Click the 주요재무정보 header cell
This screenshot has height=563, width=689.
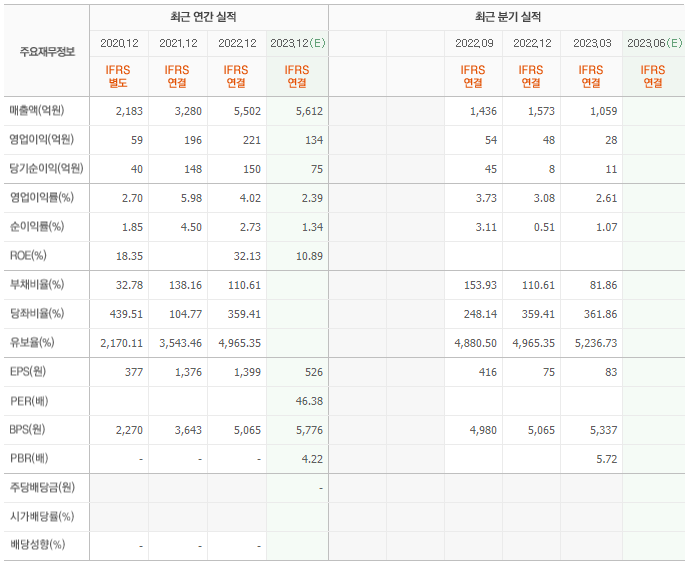(x=47, y=52)
